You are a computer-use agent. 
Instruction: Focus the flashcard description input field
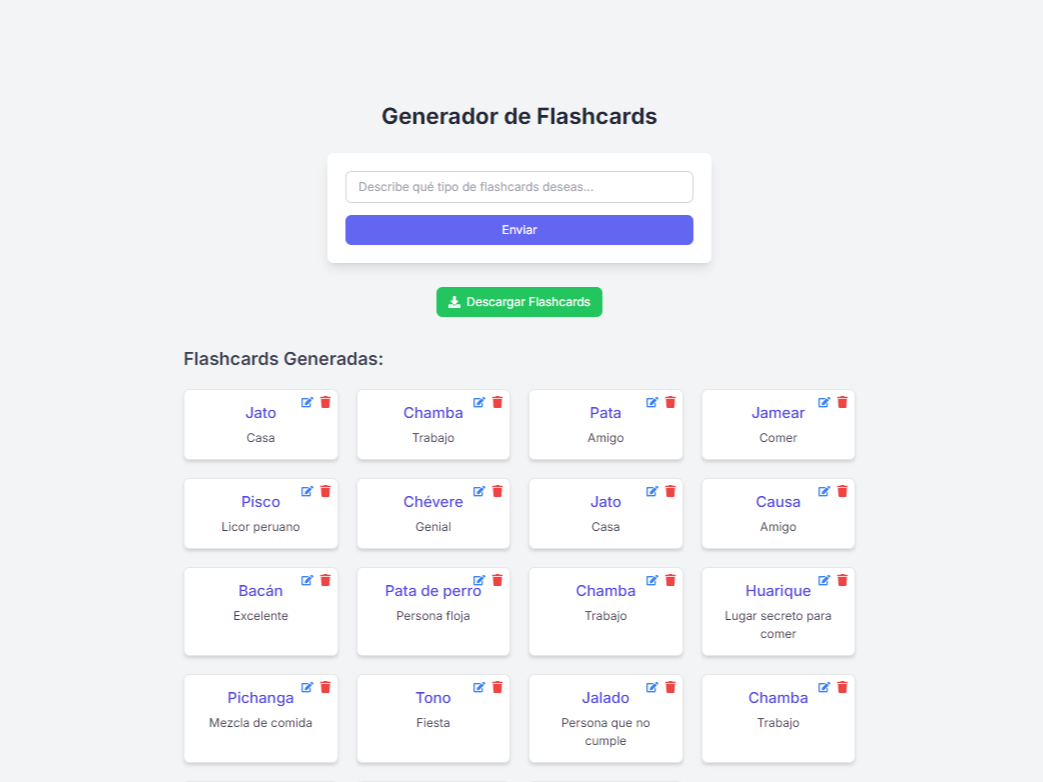[519, 187]
